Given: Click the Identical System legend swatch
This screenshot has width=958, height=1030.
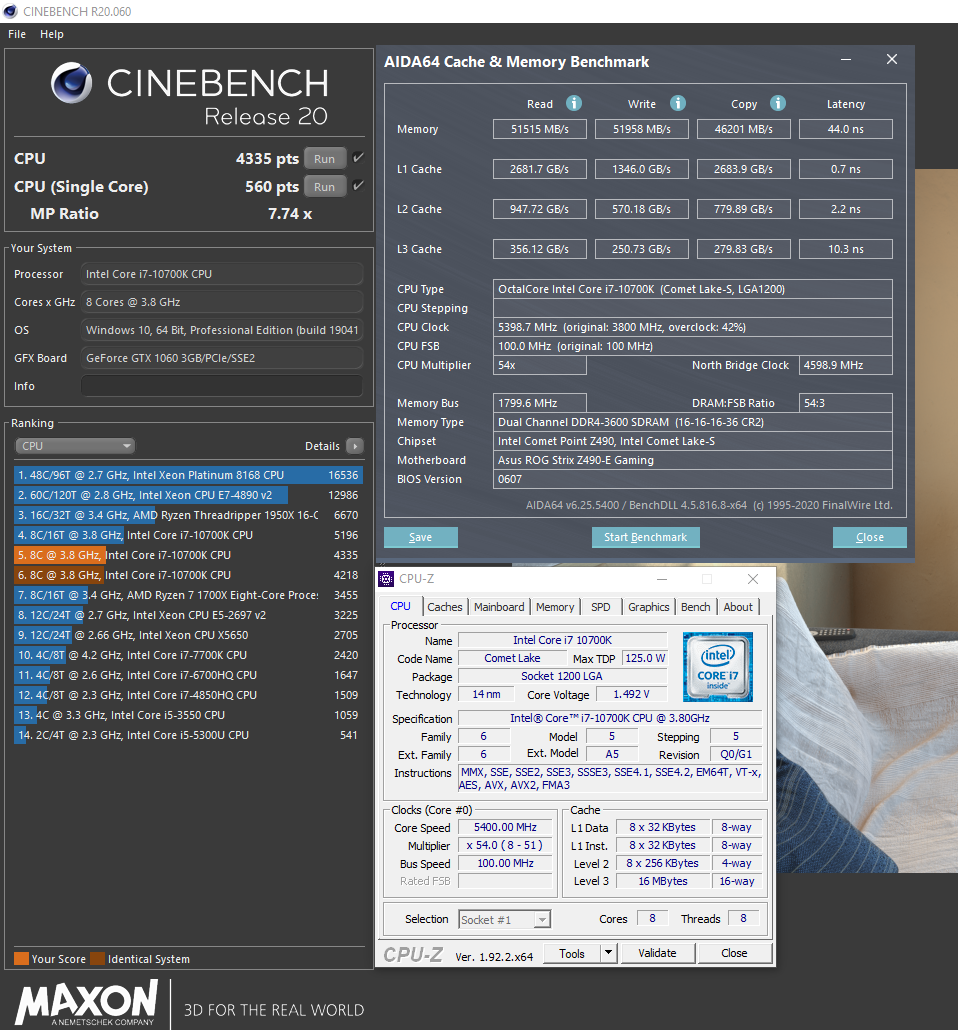Looking at the screenshot, I should 97,958.
